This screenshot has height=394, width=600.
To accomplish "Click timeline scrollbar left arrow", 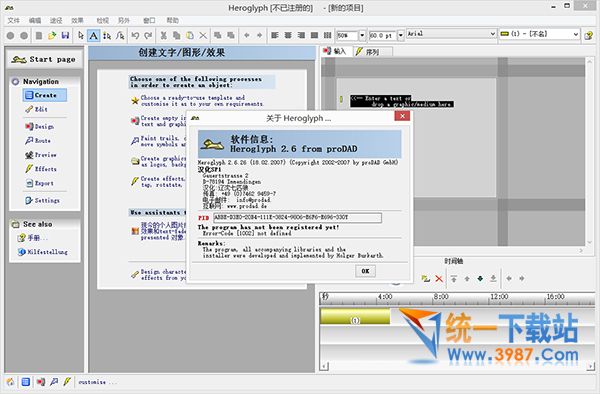I will coord(324,366).
